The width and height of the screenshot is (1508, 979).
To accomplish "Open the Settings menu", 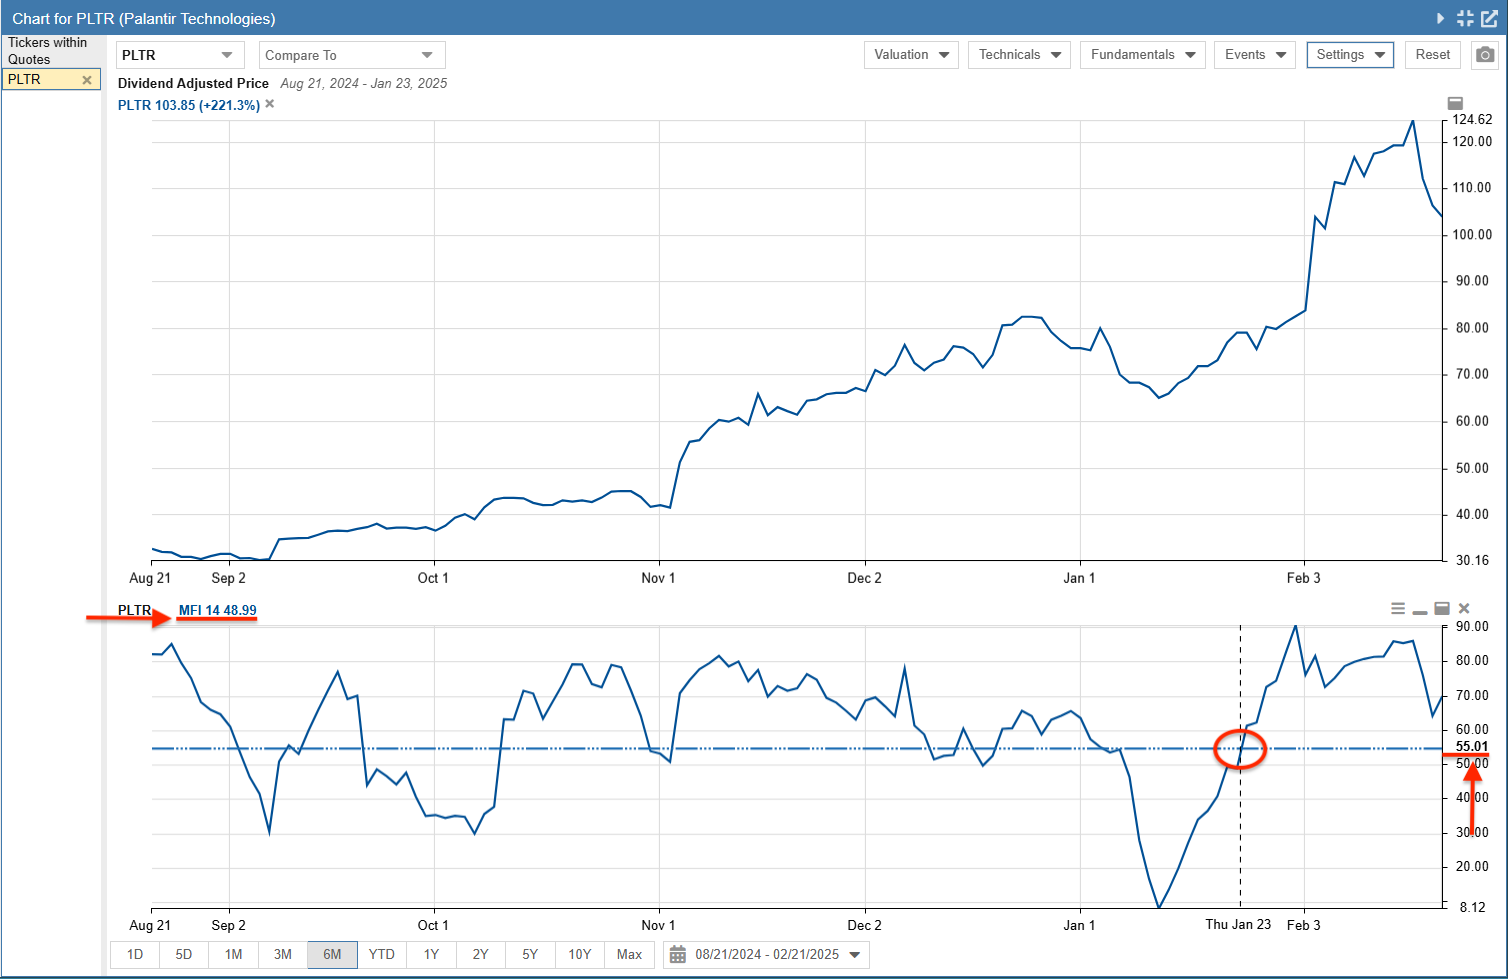I will [x=1350, y=55].
